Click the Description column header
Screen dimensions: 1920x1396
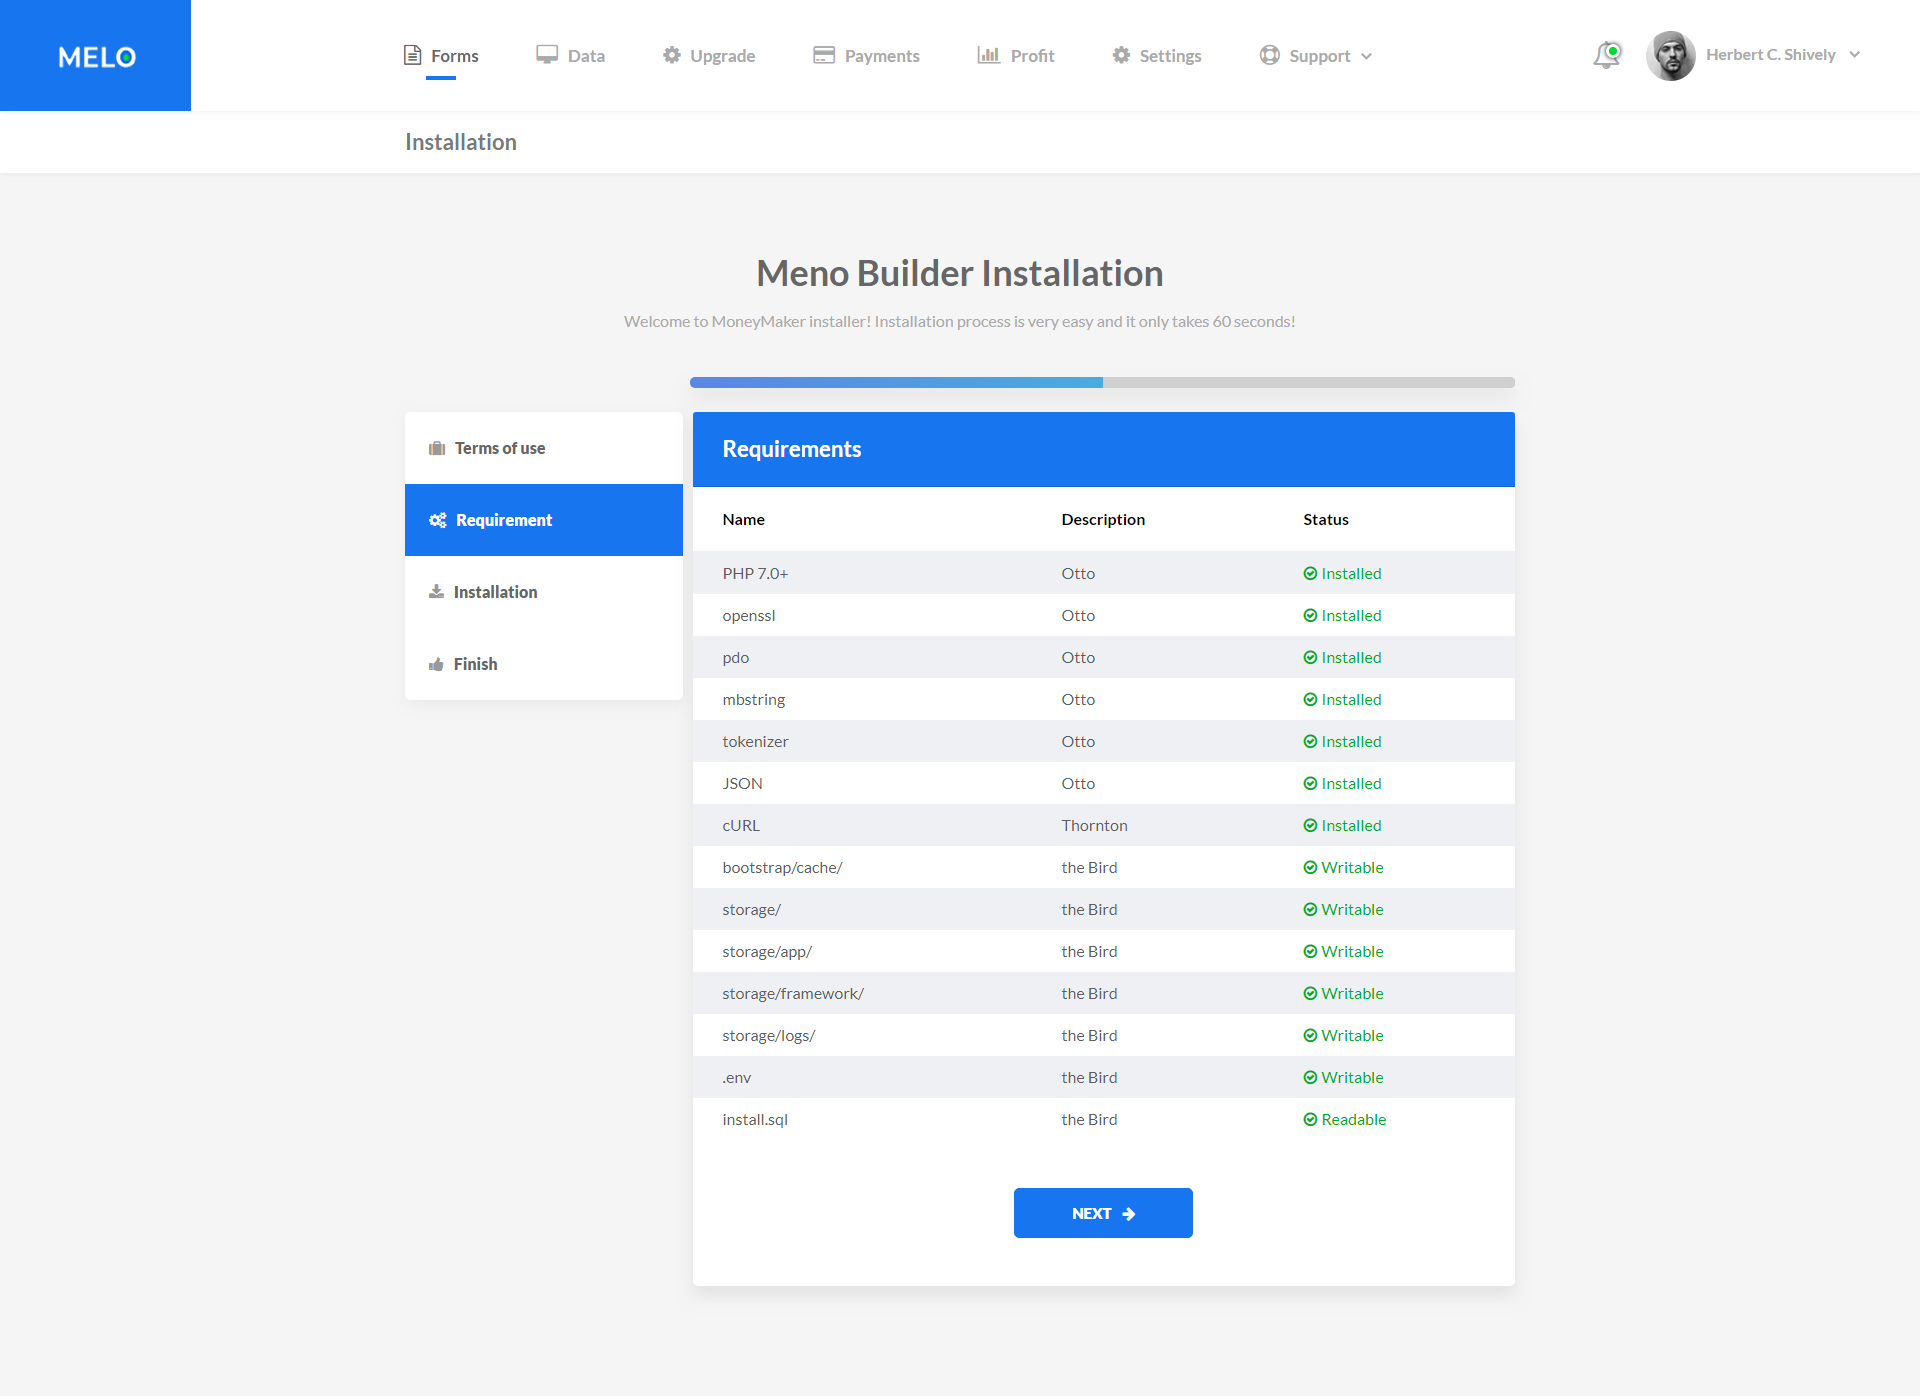[x=1103, y=519]
